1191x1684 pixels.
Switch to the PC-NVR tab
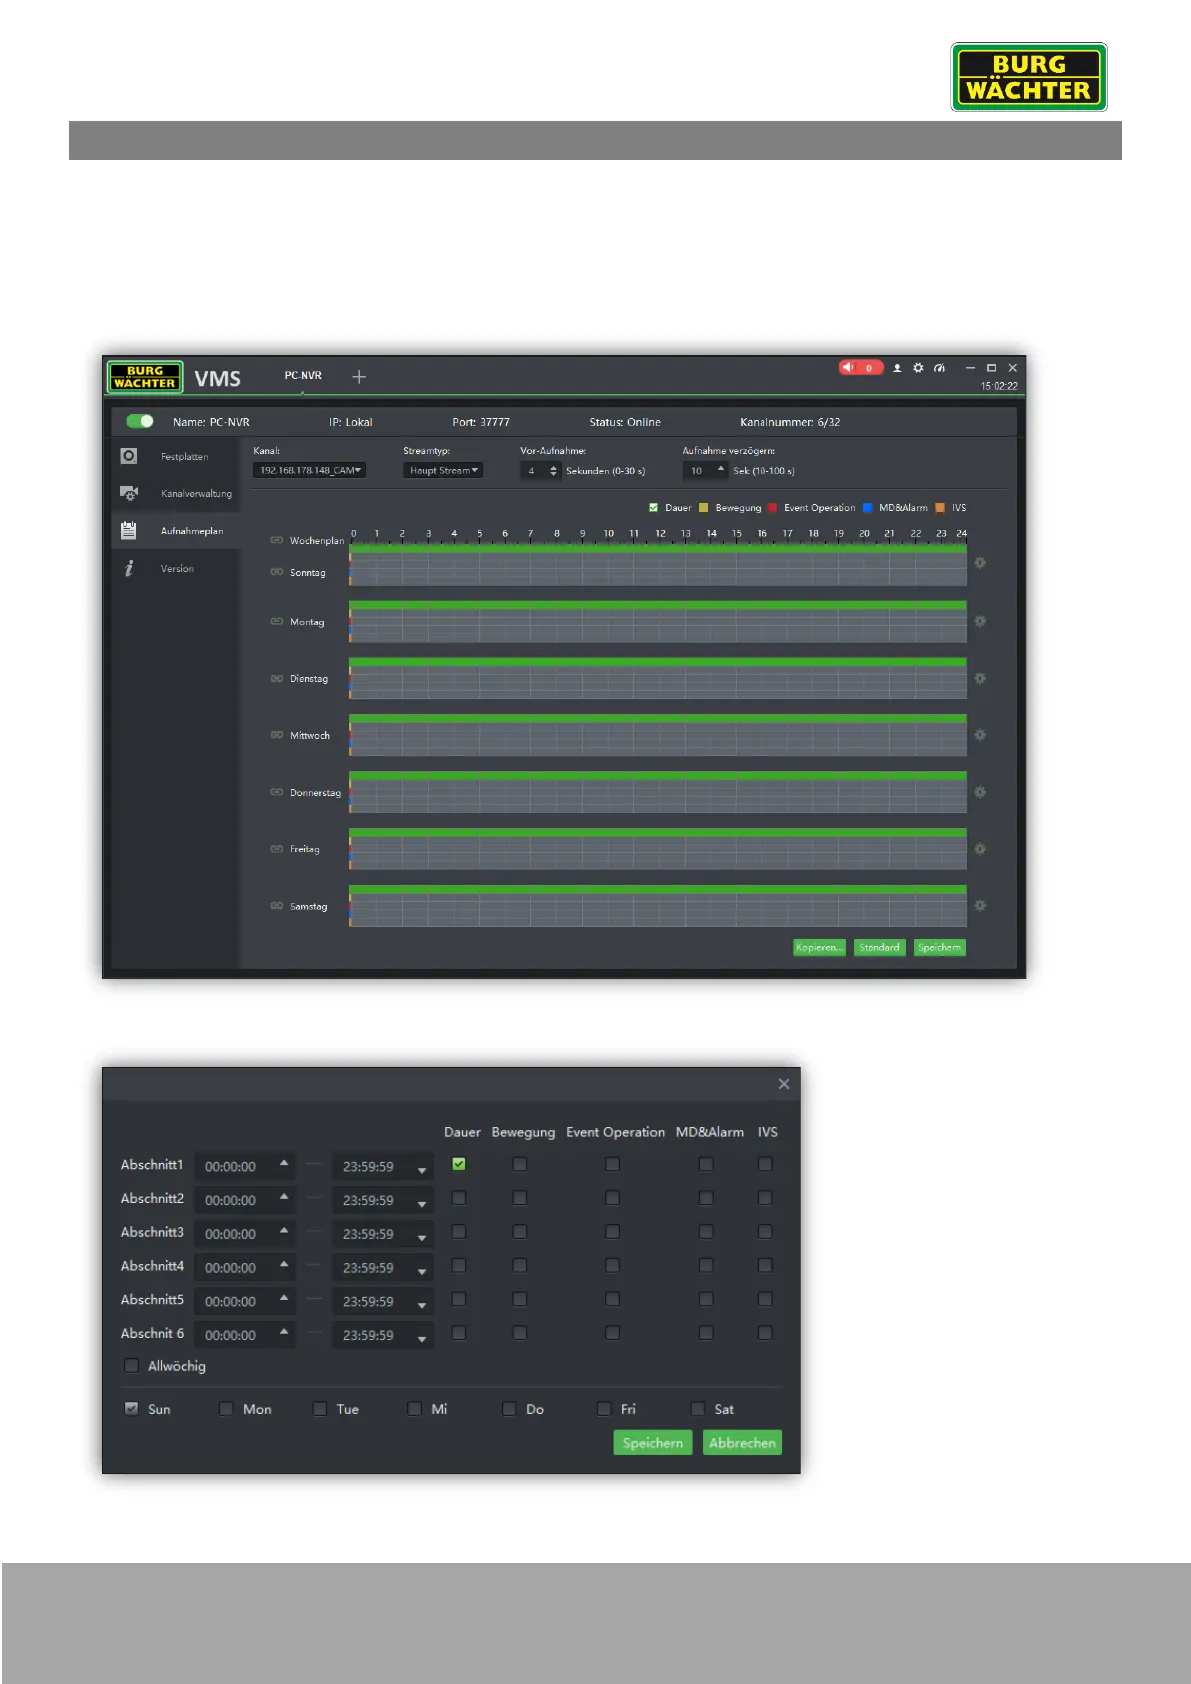point(303,376)
